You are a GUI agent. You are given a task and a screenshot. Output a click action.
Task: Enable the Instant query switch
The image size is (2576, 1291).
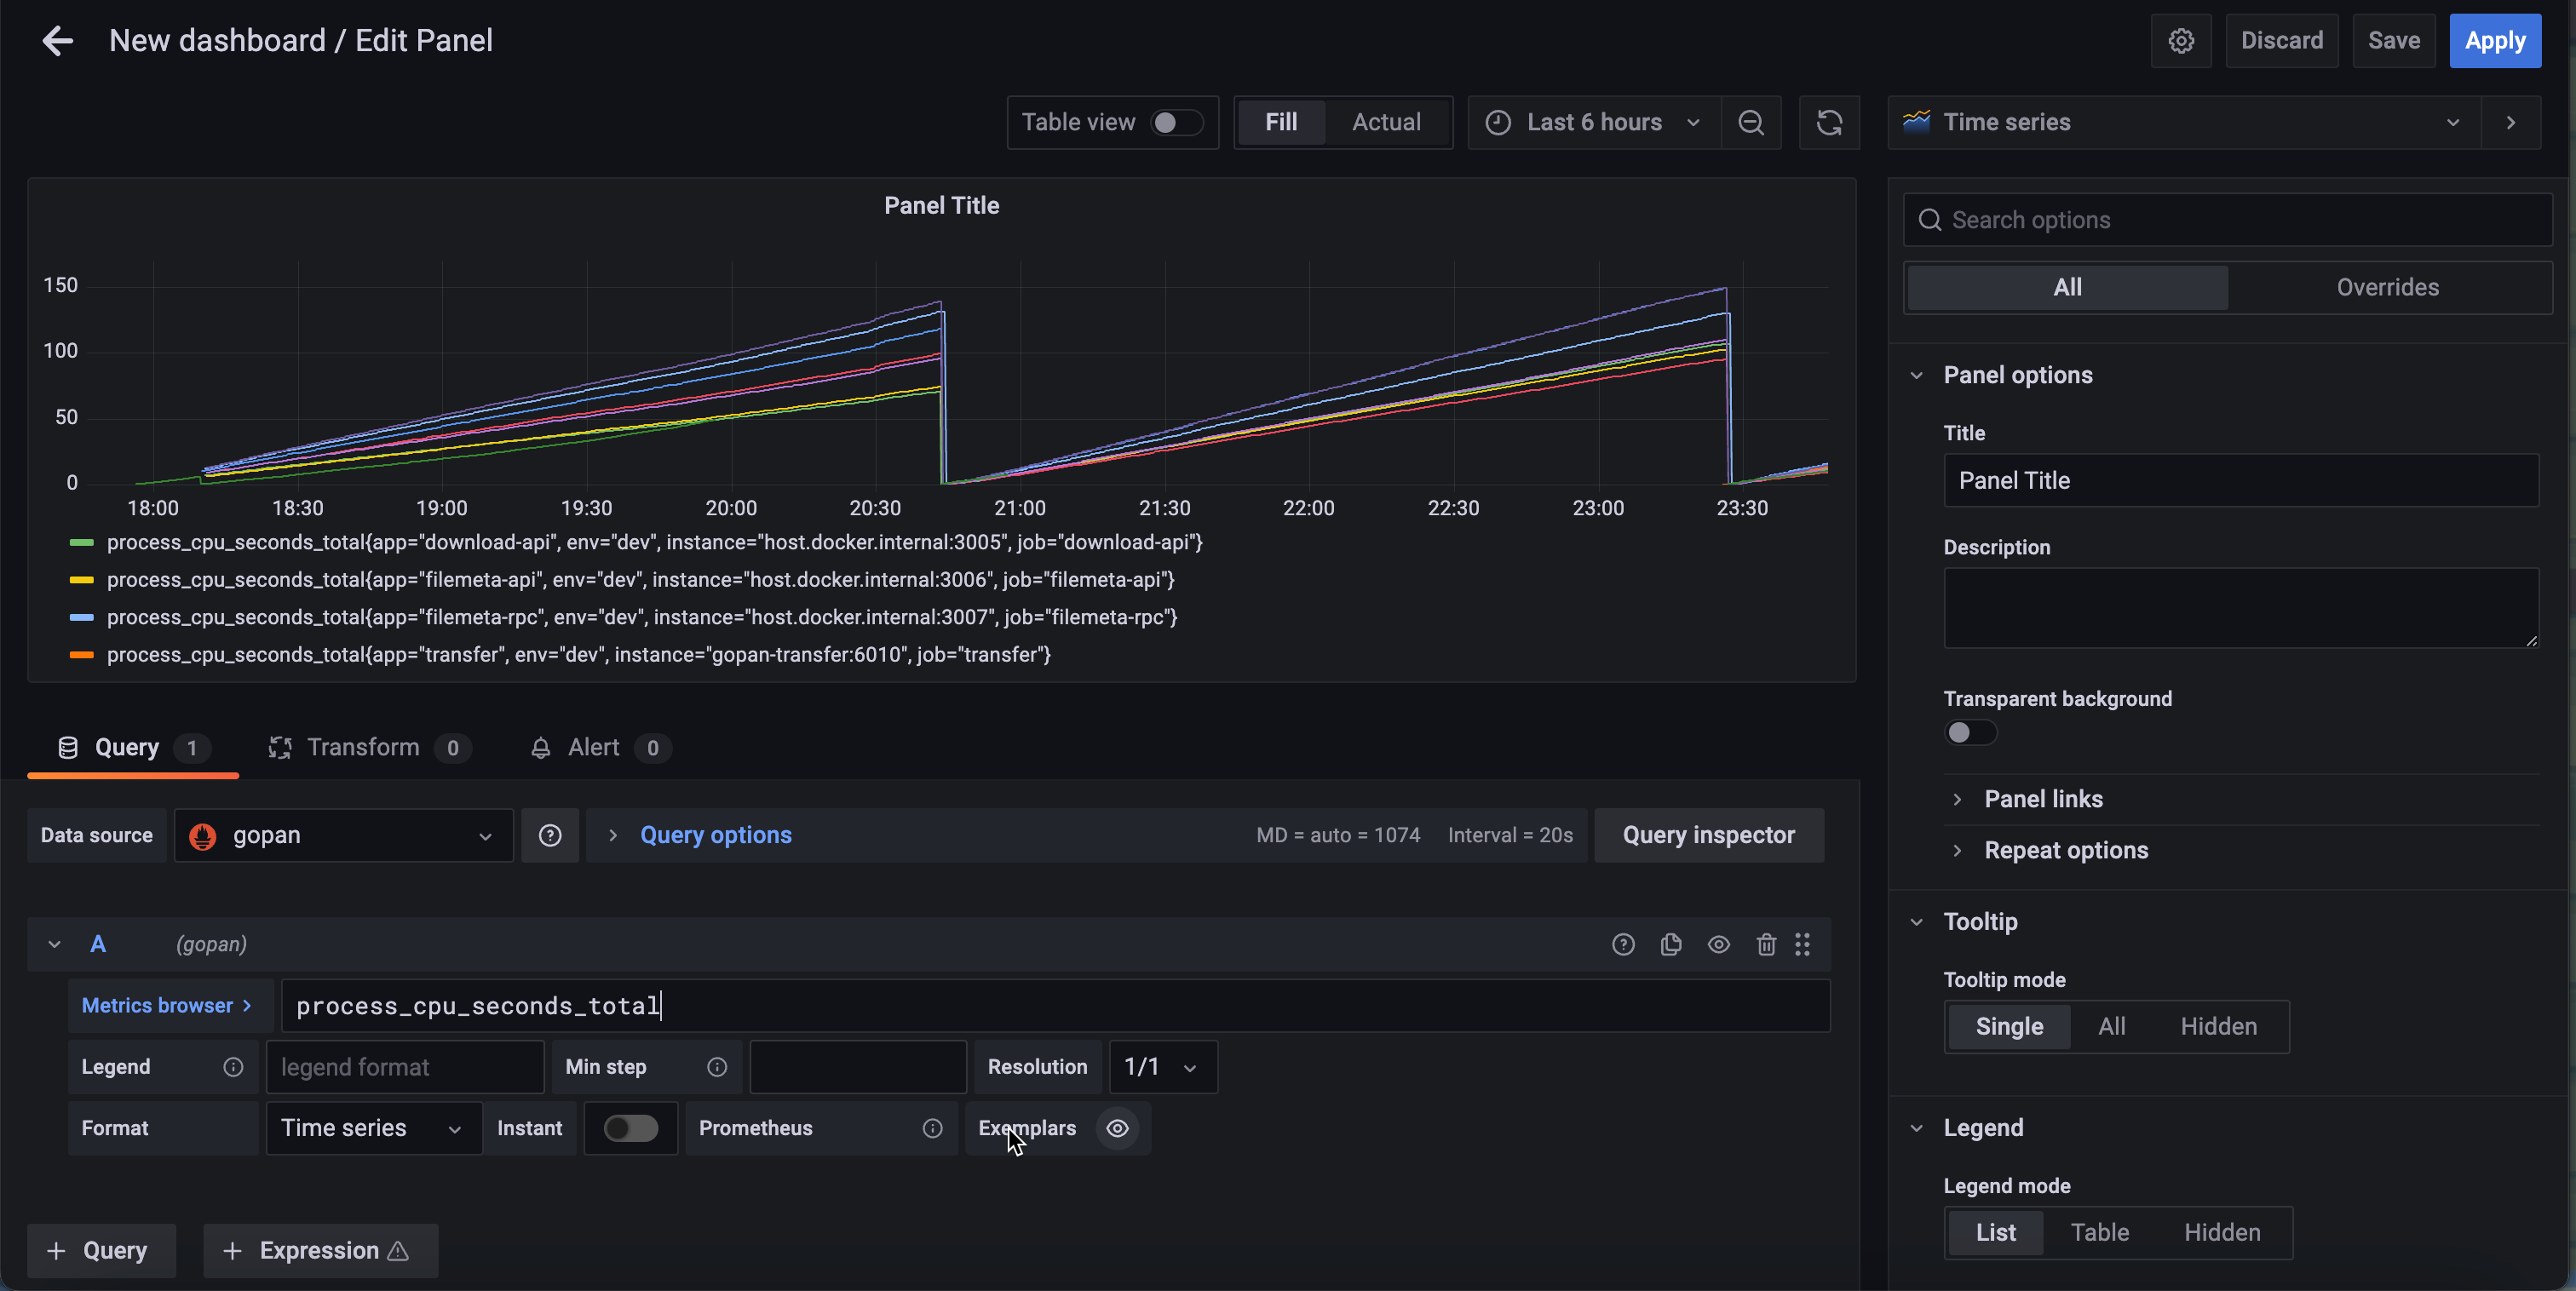click(631, 1128)
